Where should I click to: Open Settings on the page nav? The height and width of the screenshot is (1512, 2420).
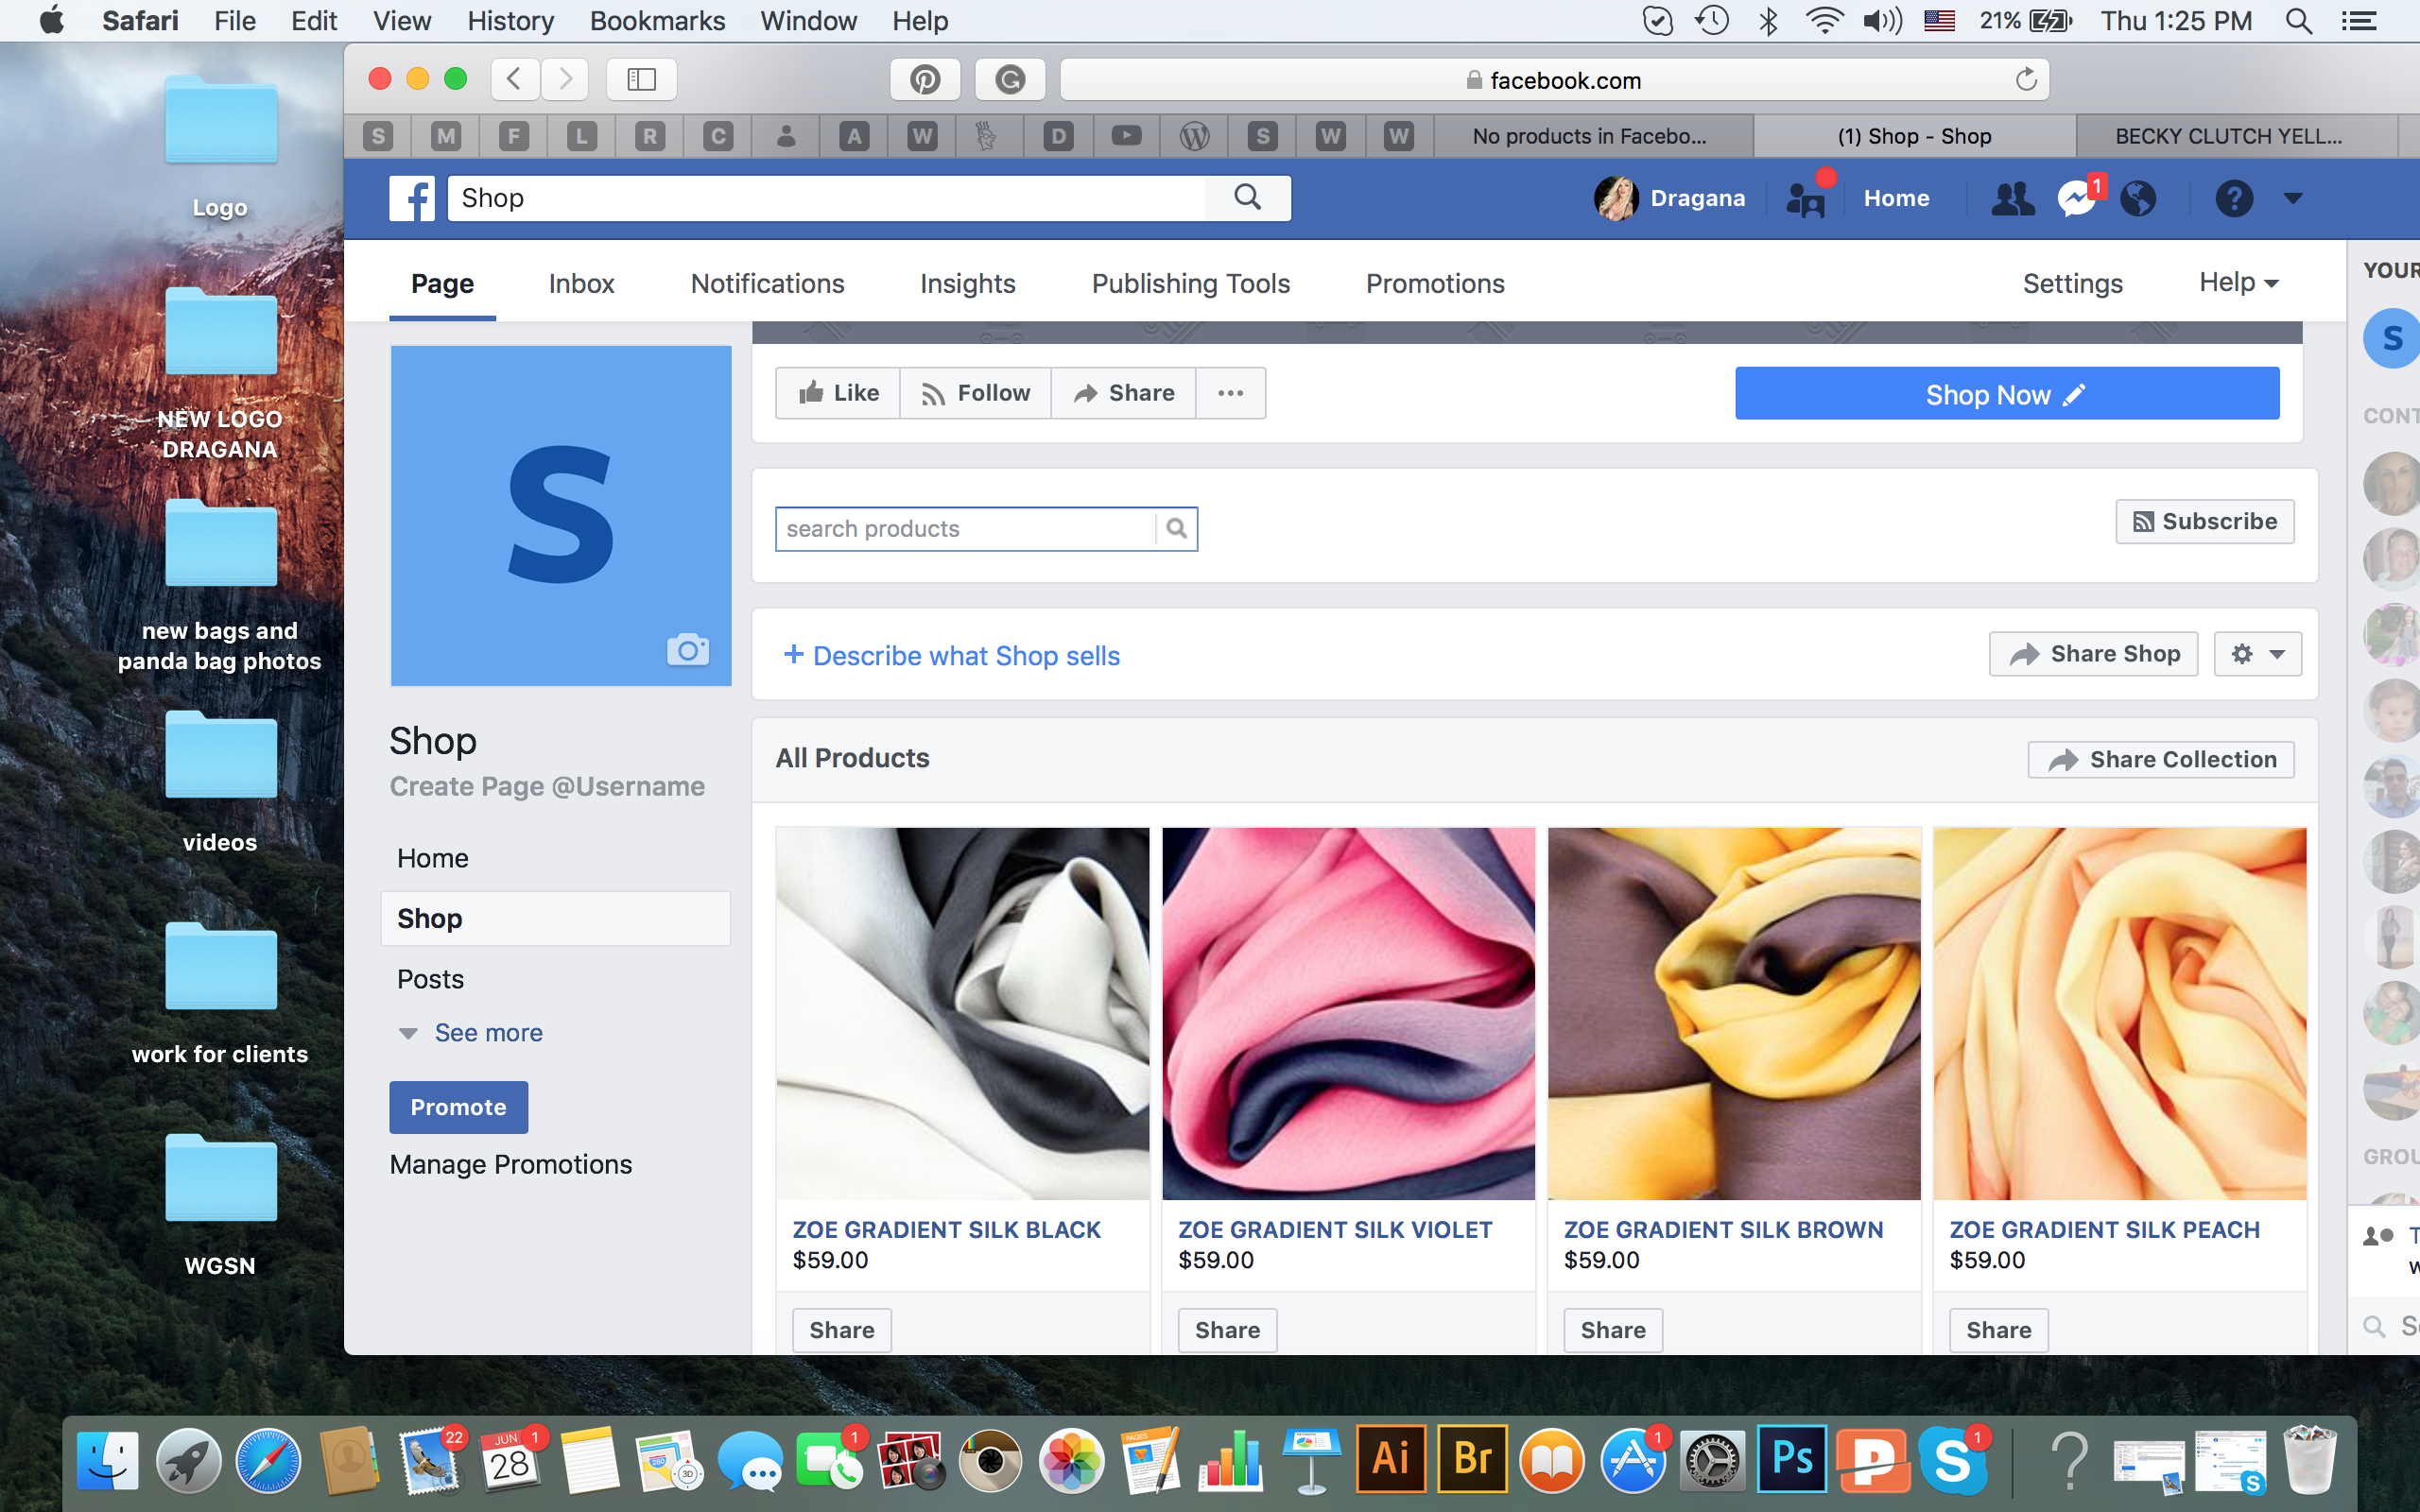click(2072, 284)
